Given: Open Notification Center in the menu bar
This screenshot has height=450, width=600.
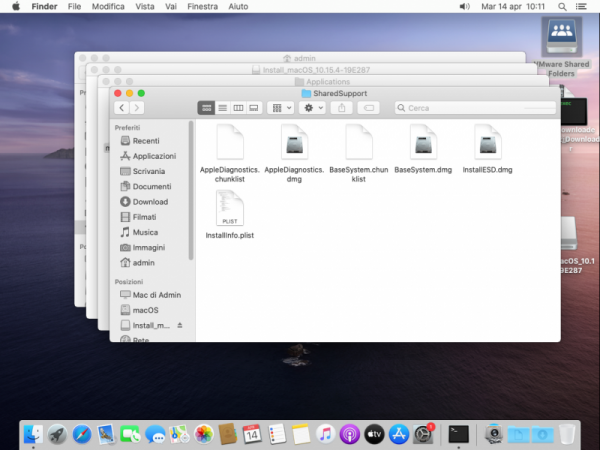Looking at the screenshot, I should pyautogui.click(x=581, y=7).
